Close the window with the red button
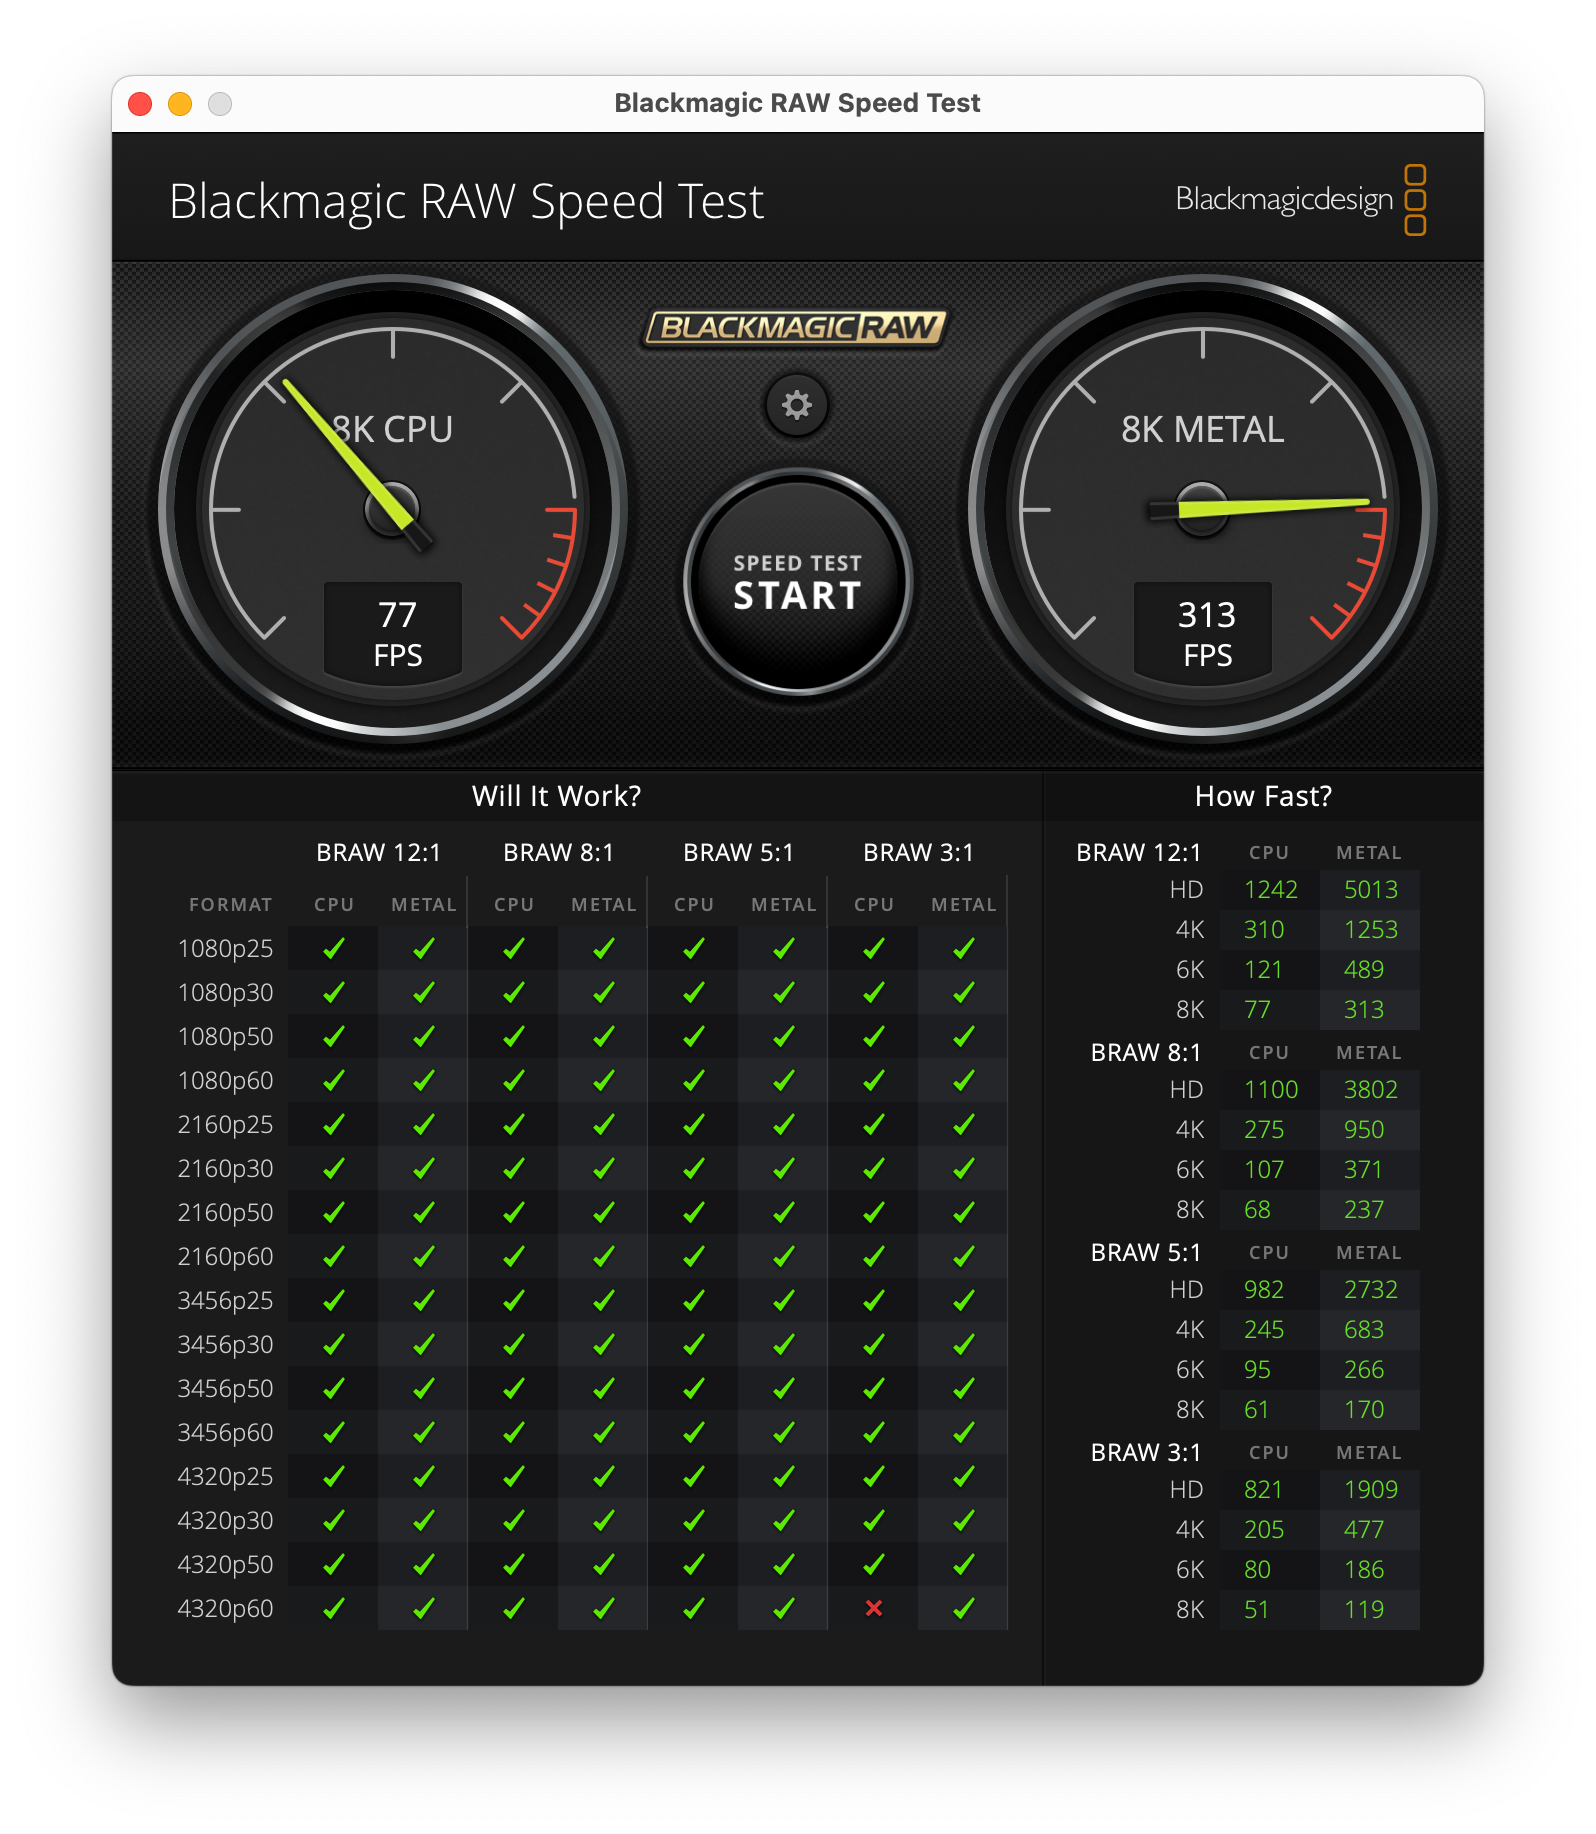Image resolution: width=1596 pixels, height=1834 pixels. click(140, 104)
